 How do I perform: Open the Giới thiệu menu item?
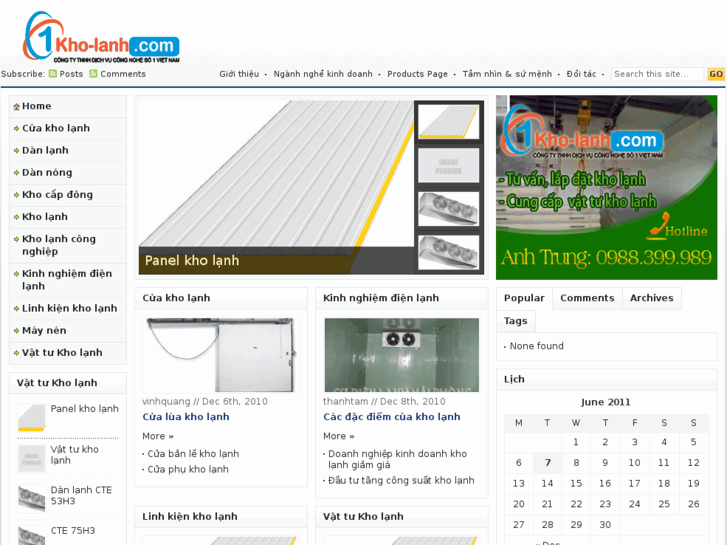[239, 74]
